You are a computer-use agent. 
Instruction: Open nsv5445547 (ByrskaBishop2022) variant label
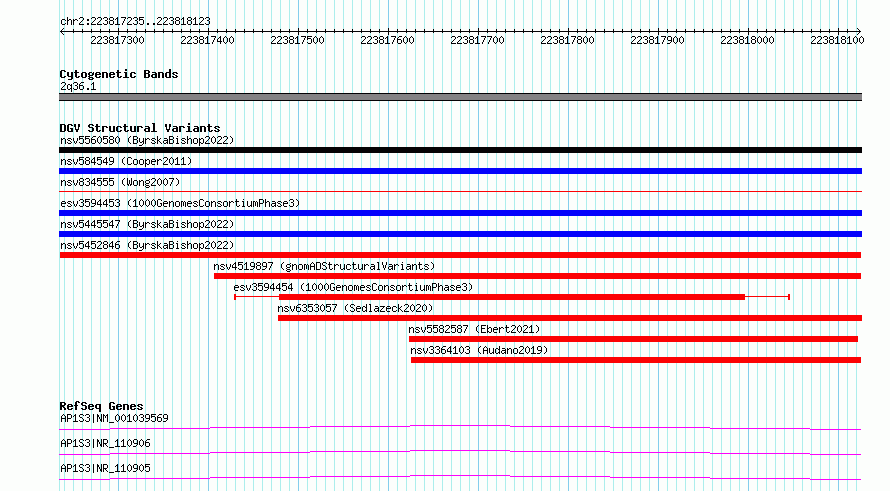pyautogui.click(x=147, y=224)
